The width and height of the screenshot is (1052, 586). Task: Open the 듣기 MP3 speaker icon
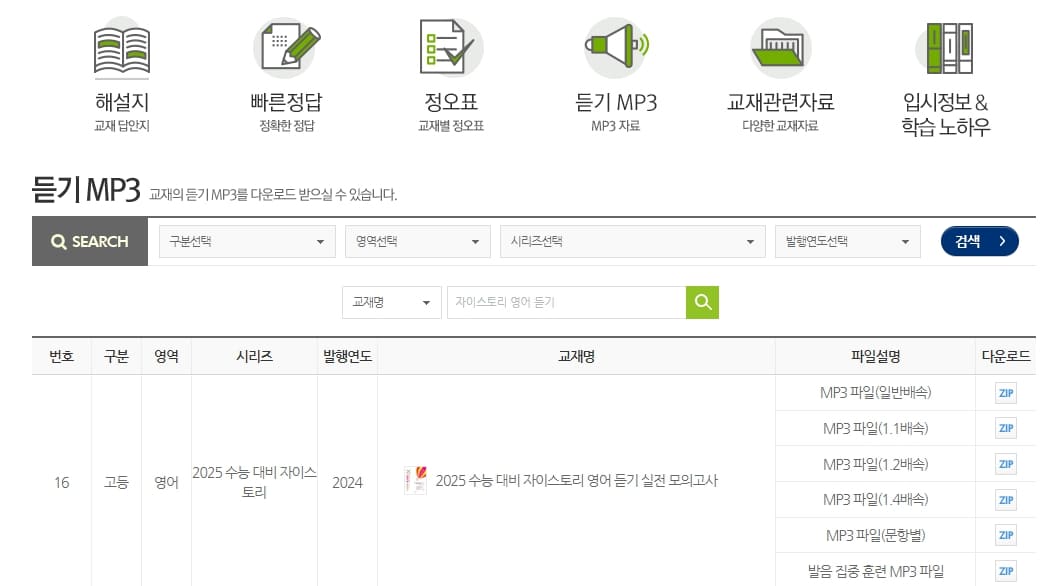[615, 47]
